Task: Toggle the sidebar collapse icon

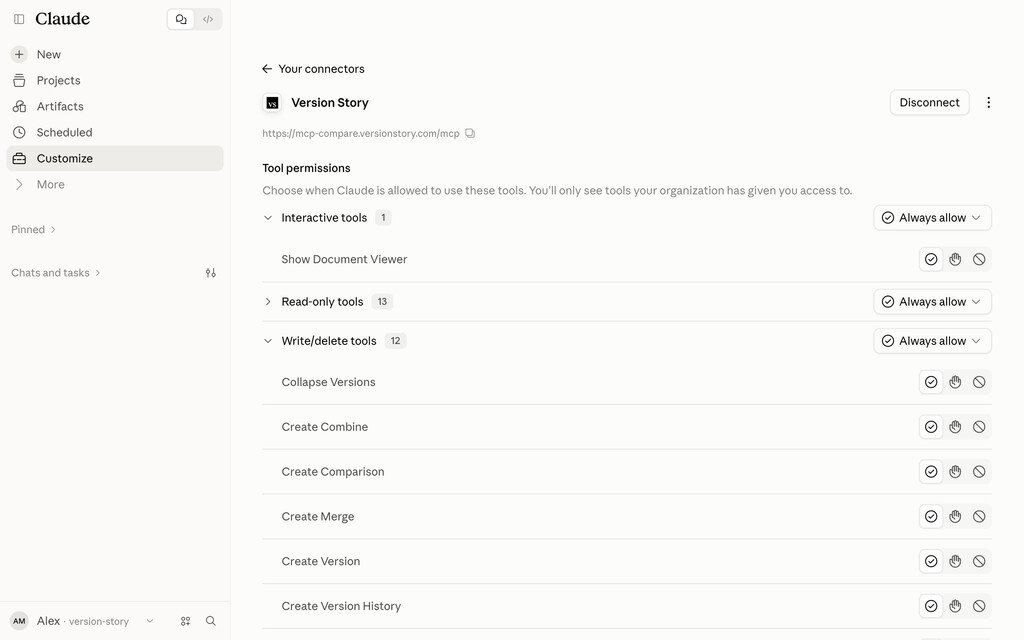Action: pyautogui.click(x=19, y=19)
